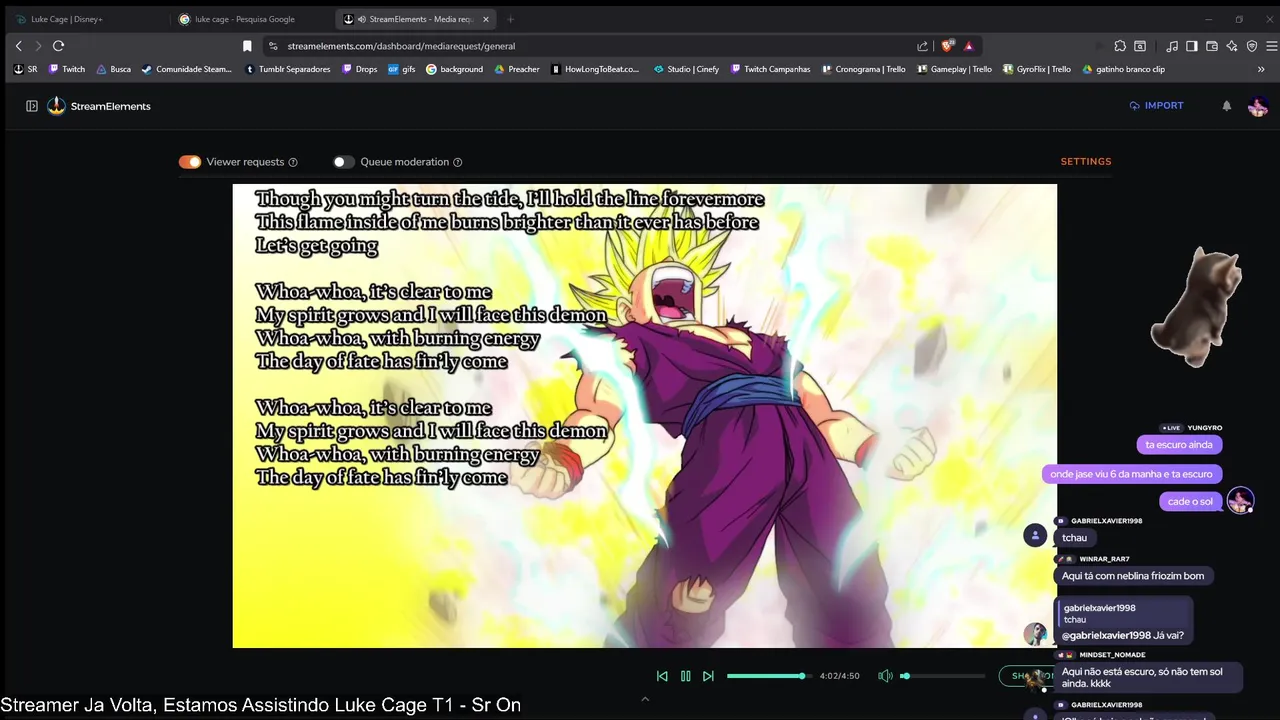Open the media playlist music-note icon
The height and width of the screenshot is (720, 1280).
tap(1171, 46)
